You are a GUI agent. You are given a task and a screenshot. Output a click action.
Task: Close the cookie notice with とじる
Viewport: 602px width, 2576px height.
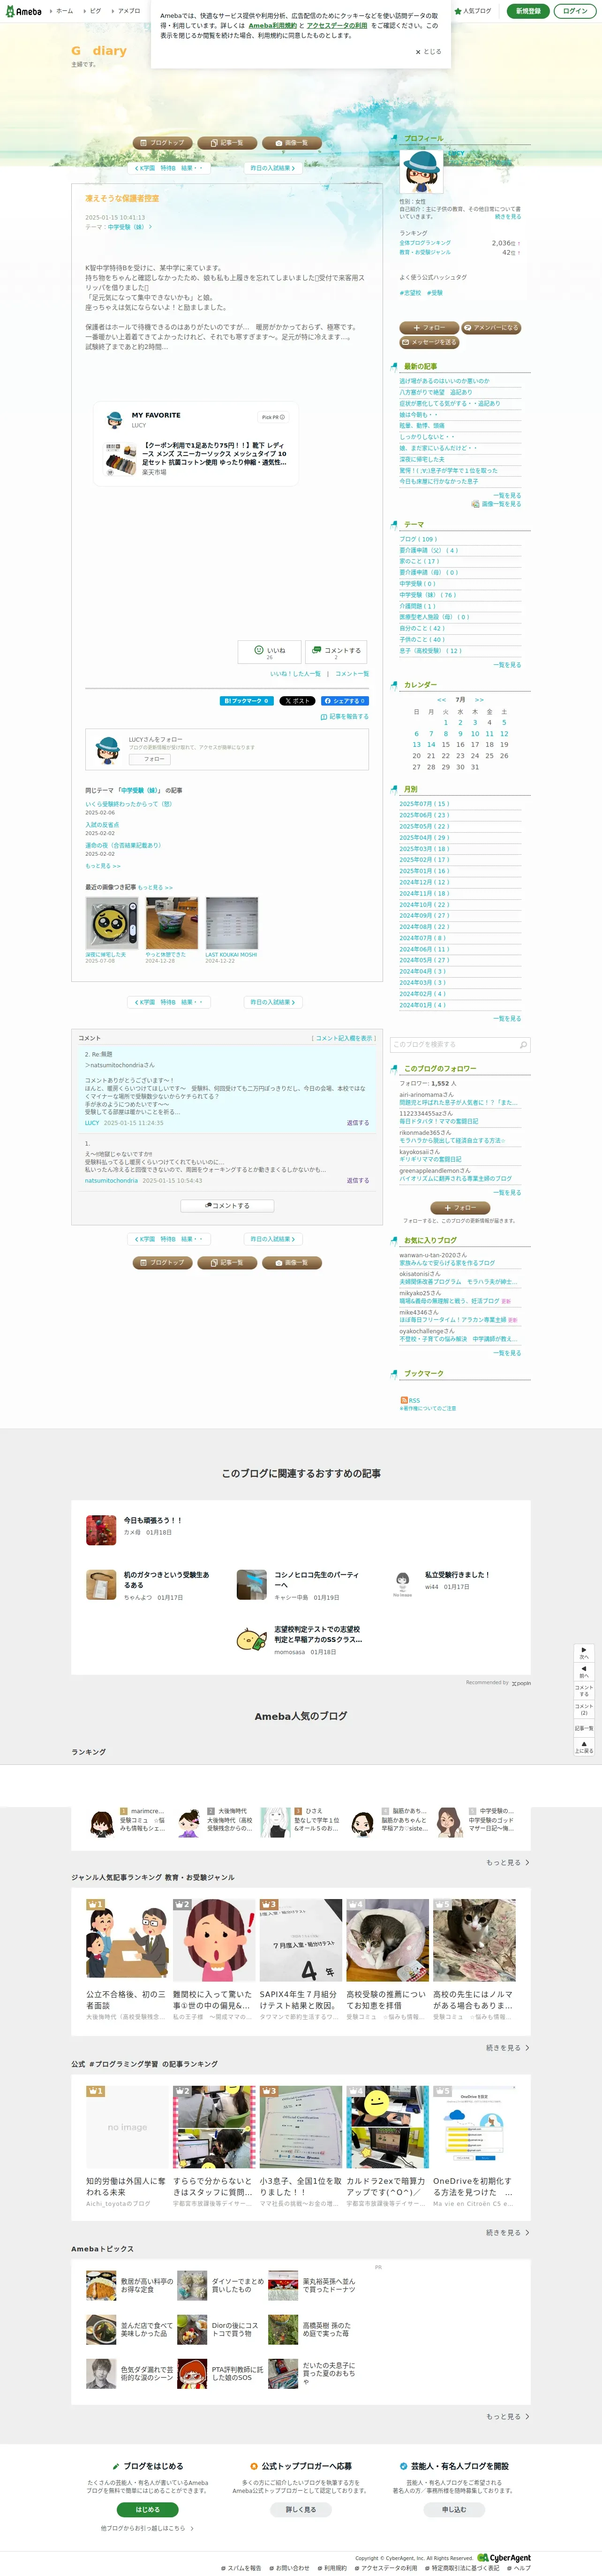(428, 52)
